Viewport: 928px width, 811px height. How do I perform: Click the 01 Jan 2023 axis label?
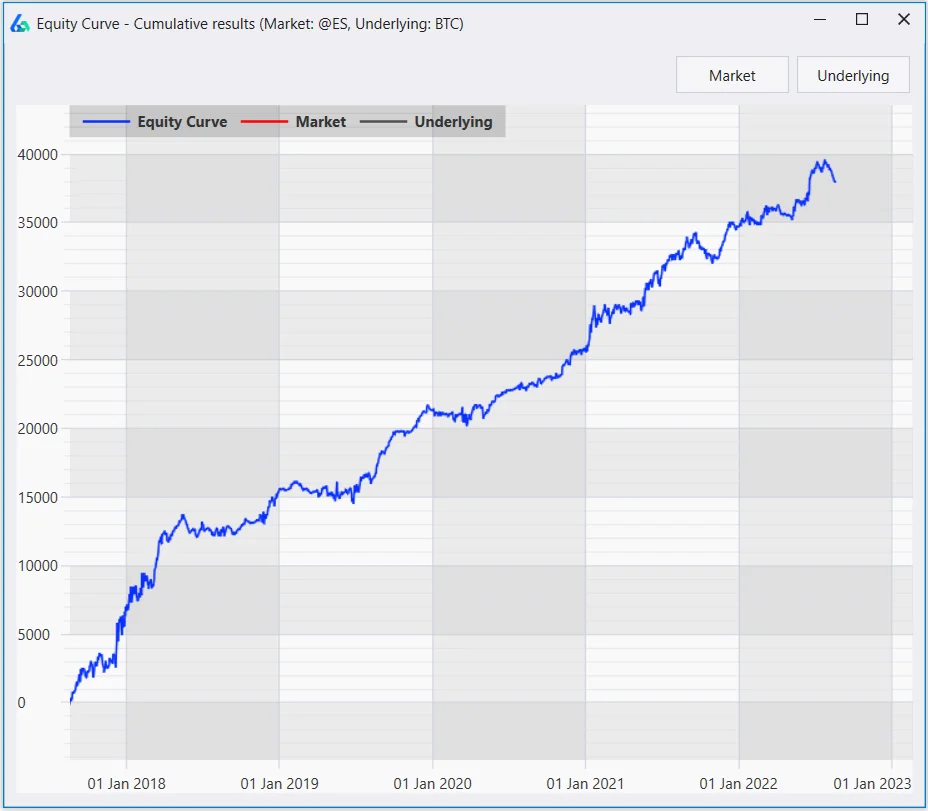click(872, 784)
